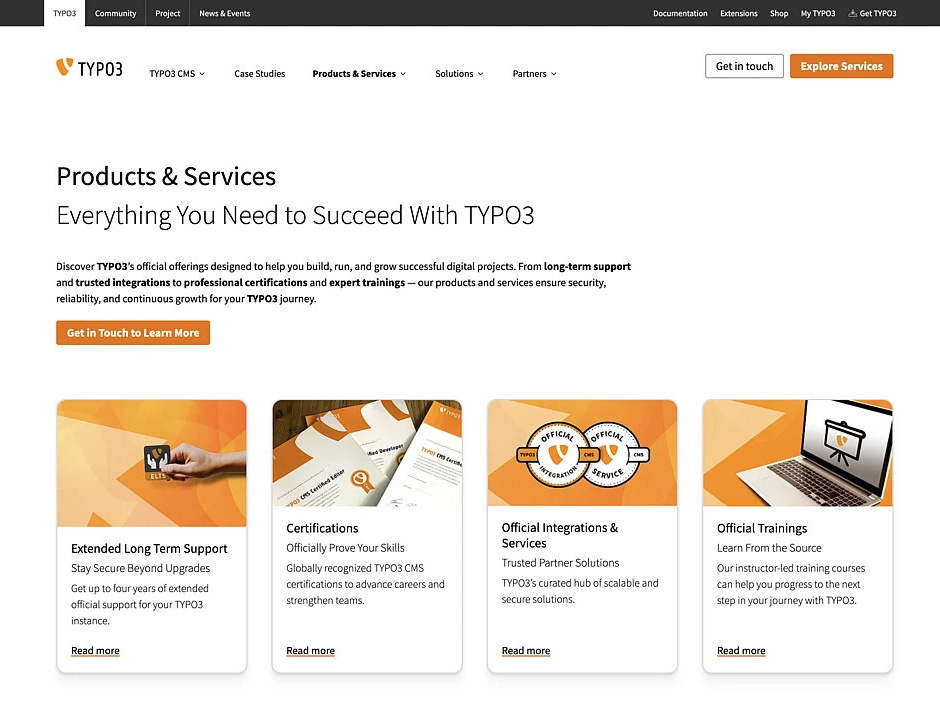Expand the Solutions menu chevron
The width and height of the screenshot is (940, 705).
click(x=481, y=74)
